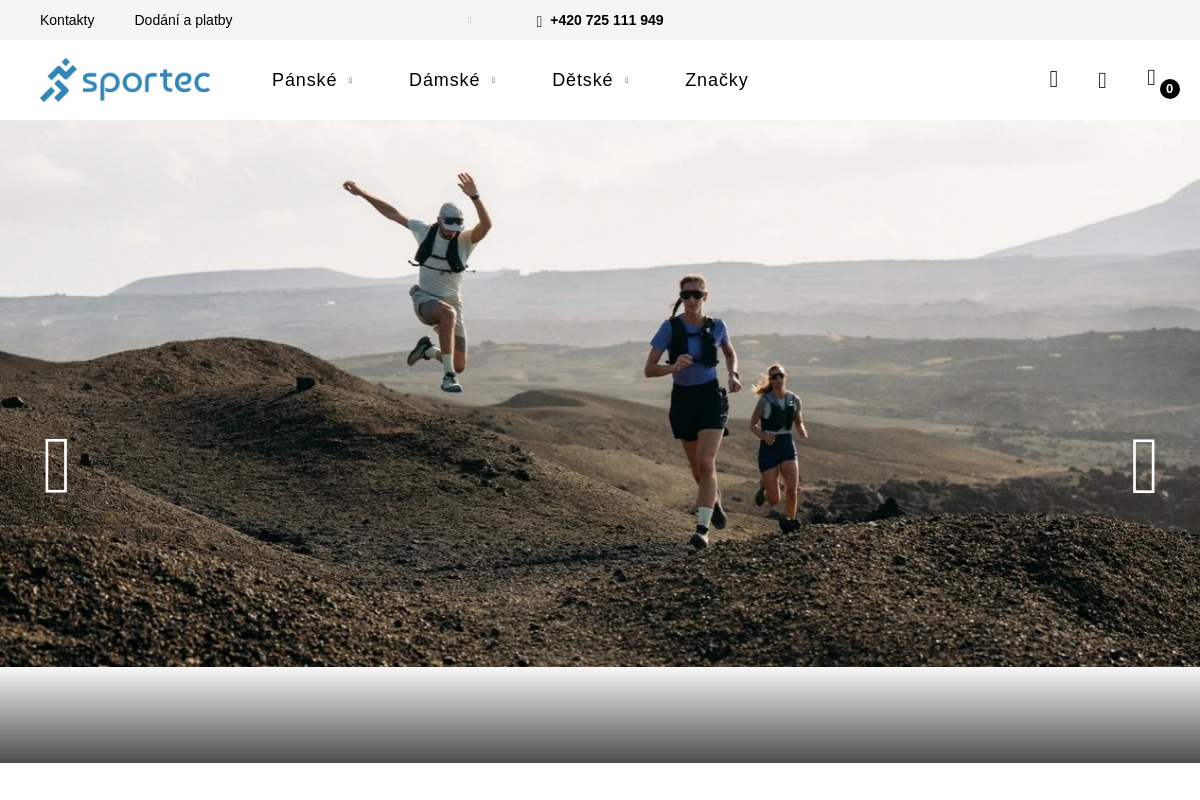Click the carousel right arrow
The height and width of the screenshot is (800, 1200).
[x=1144, y=466]
